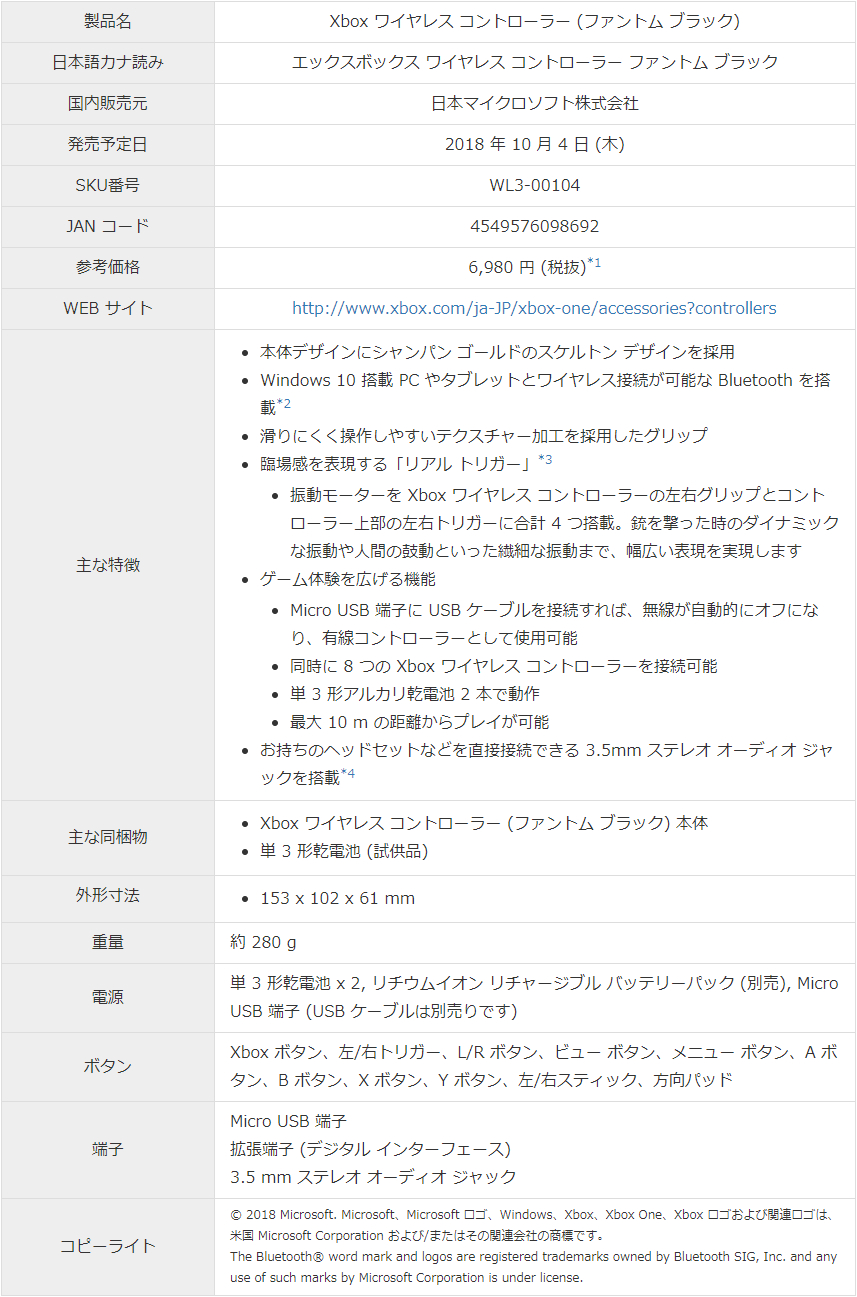Click the 国内販売元 label
Screen dimensions: 857x1297
(x=107, y=103)
